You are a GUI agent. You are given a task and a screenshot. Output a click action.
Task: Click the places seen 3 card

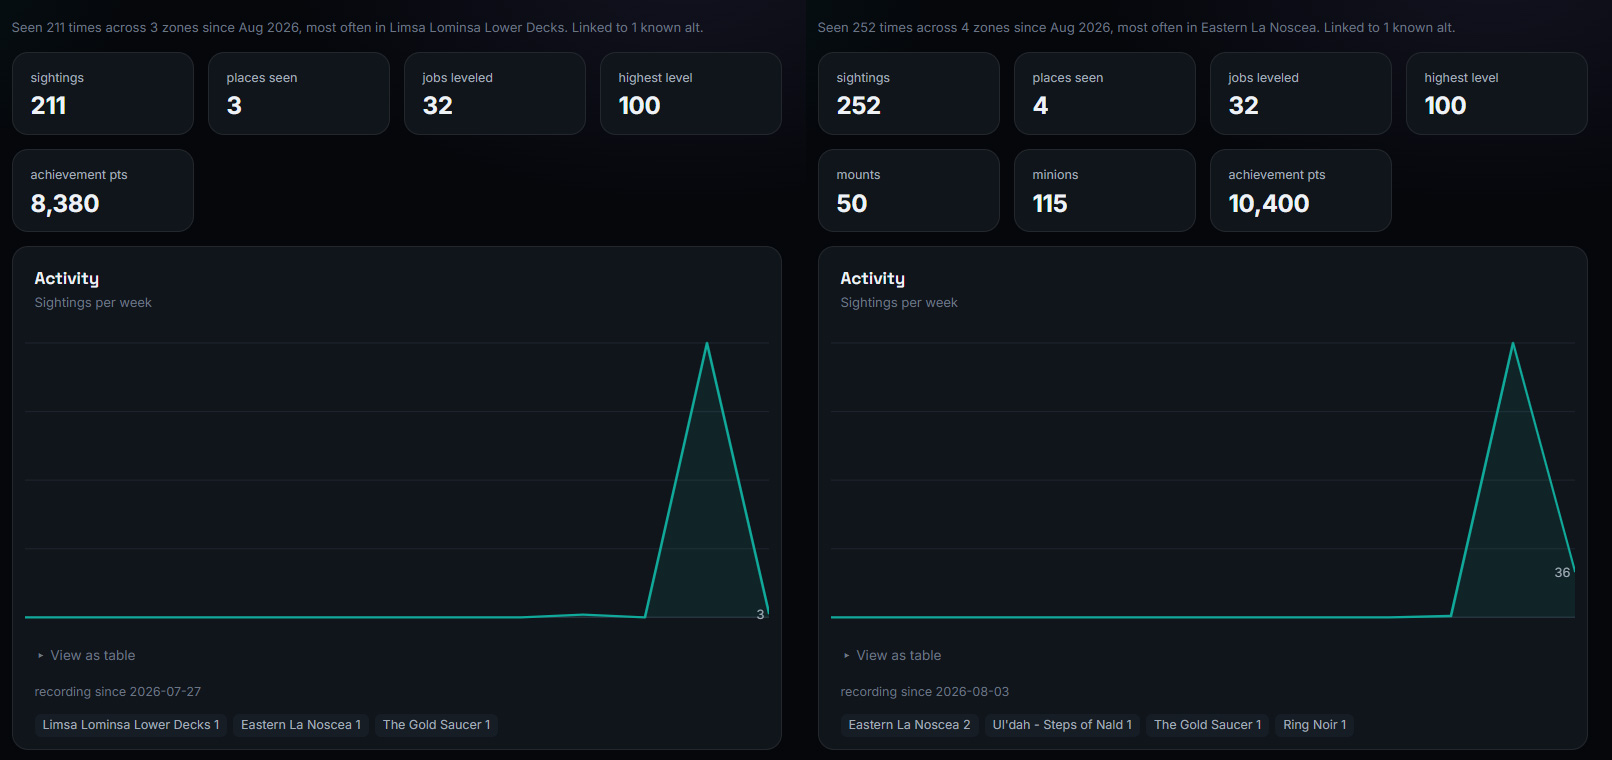tap(299, 94)
